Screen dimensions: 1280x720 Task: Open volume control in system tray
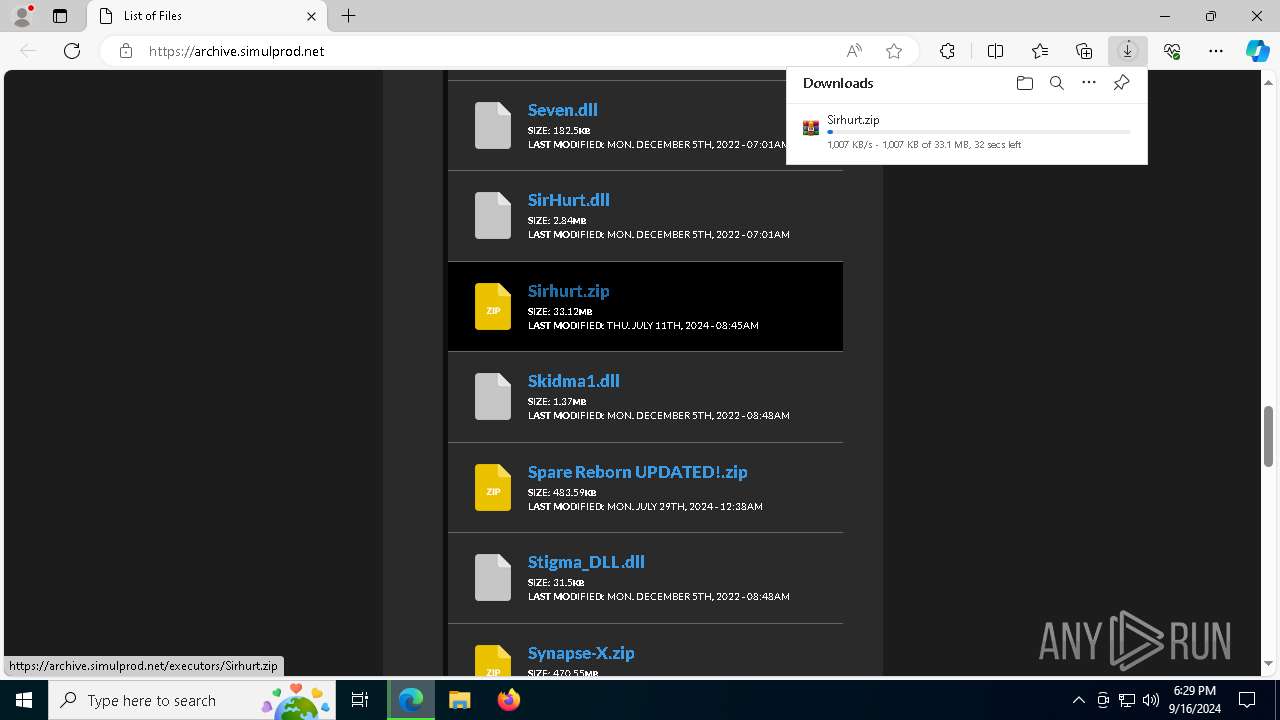coord(1151,700)
